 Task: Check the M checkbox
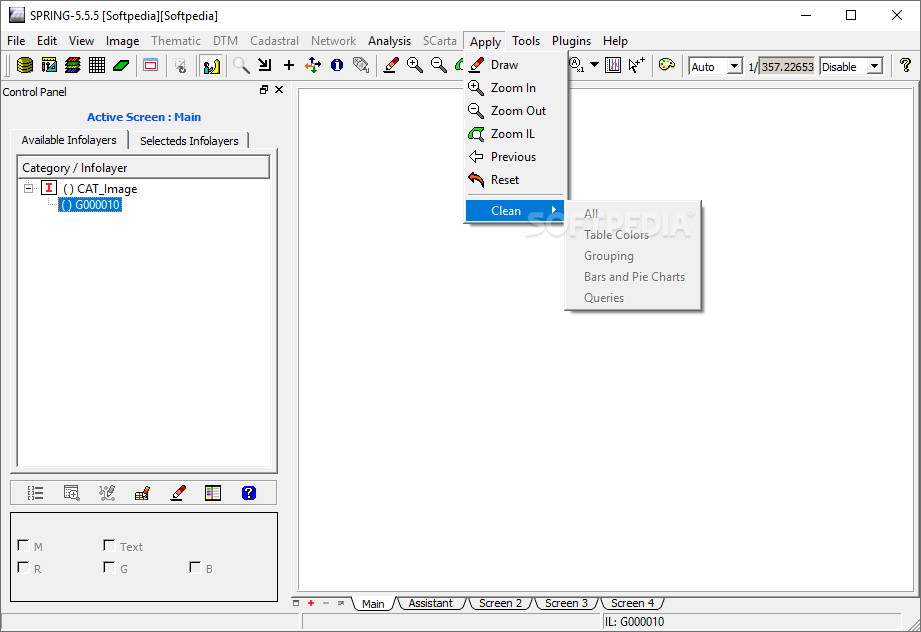(x=23, y=546)
